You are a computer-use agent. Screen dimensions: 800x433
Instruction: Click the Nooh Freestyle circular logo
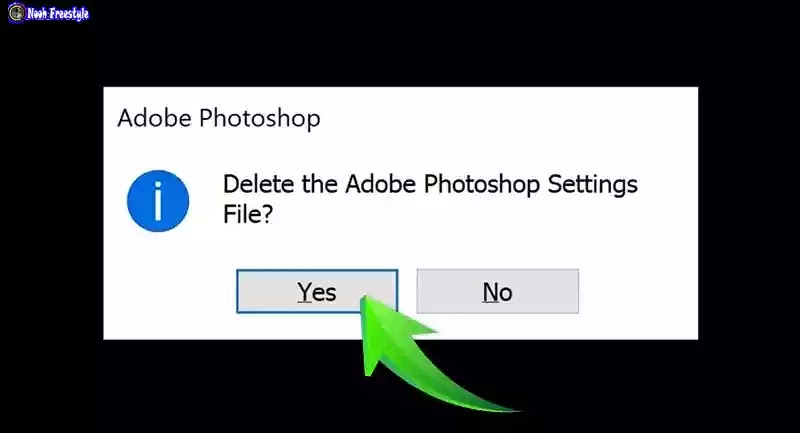pos(16,12)
